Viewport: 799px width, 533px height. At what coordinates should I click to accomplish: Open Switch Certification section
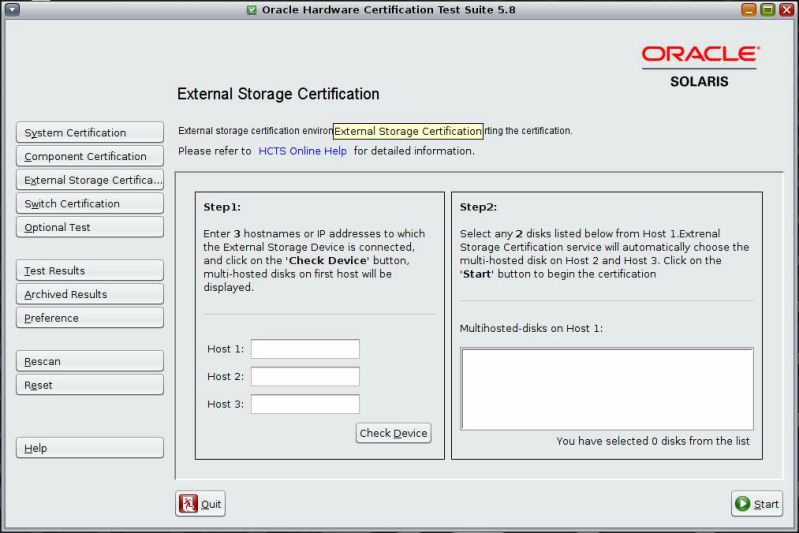90,203
